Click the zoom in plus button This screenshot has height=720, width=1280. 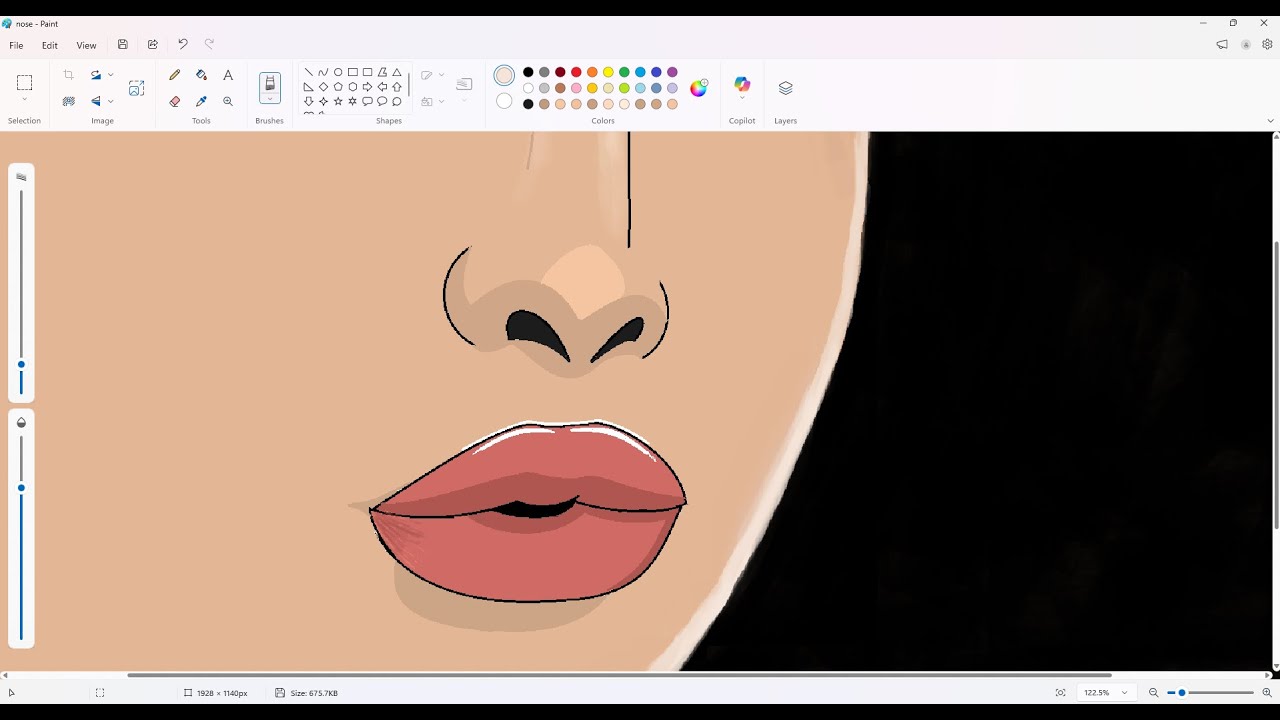(x=1267, y=693)
